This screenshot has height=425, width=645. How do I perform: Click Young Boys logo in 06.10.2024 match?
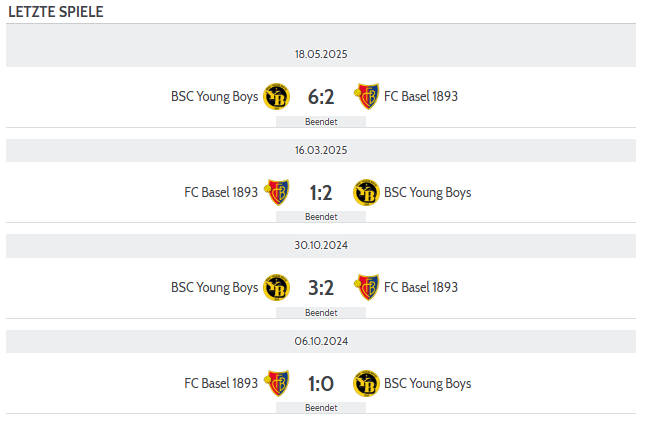coord(366,383)
